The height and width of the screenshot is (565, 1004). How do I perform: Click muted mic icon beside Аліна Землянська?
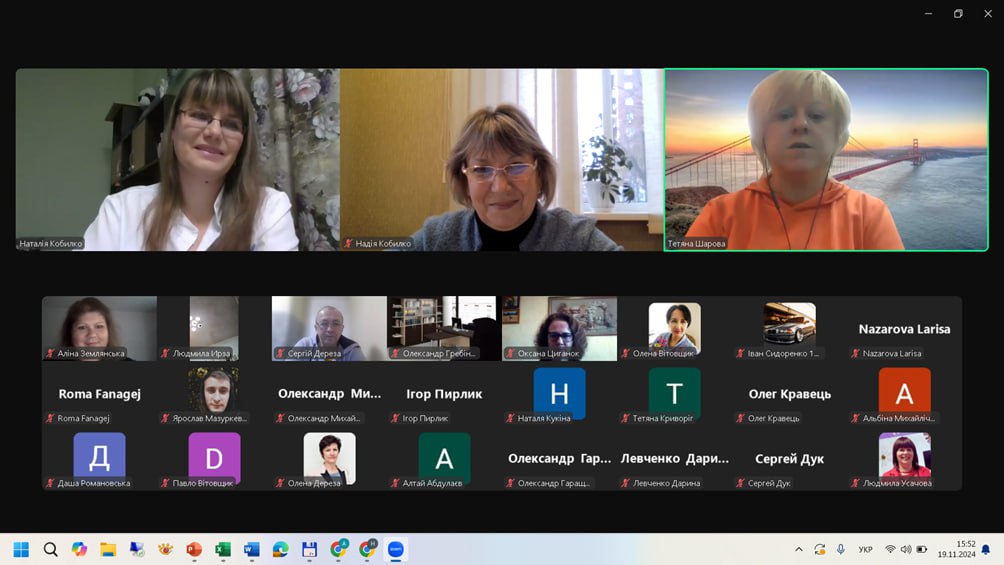tap(50, 353)
